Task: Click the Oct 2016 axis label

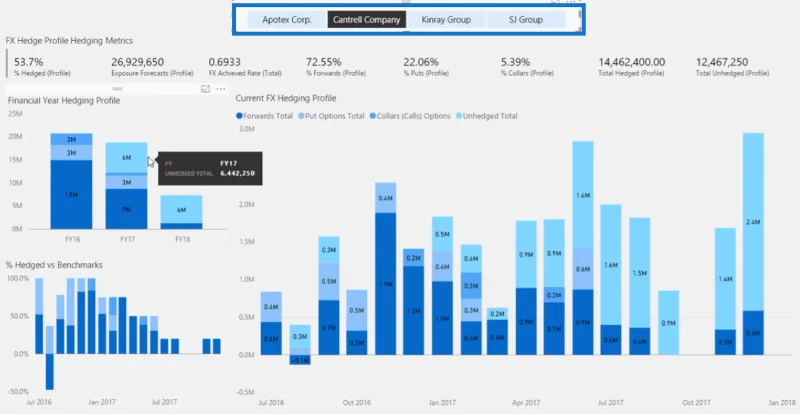Action: (357, 402)
